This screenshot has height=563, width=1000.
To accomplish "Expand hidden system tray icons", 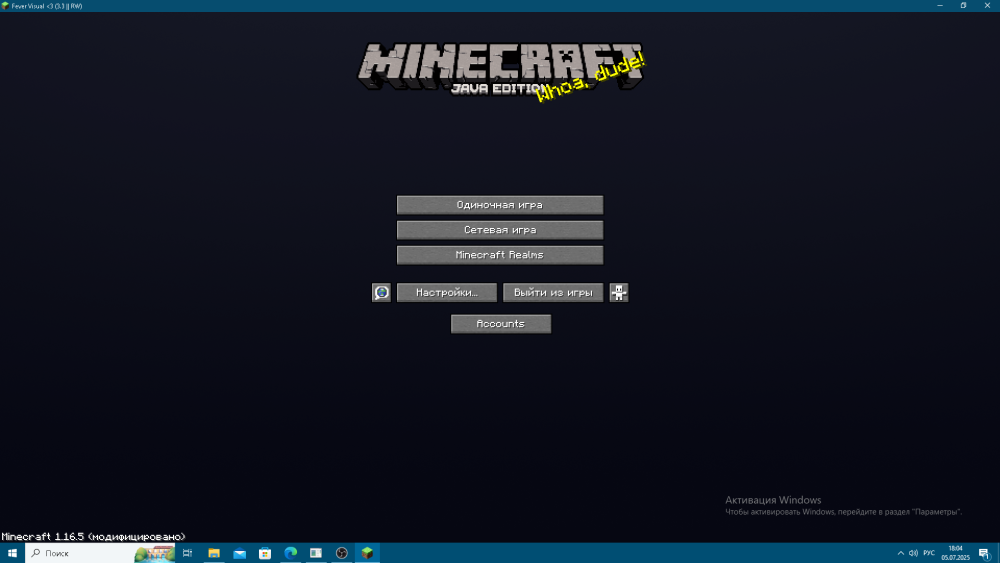I will pos(901,553).
